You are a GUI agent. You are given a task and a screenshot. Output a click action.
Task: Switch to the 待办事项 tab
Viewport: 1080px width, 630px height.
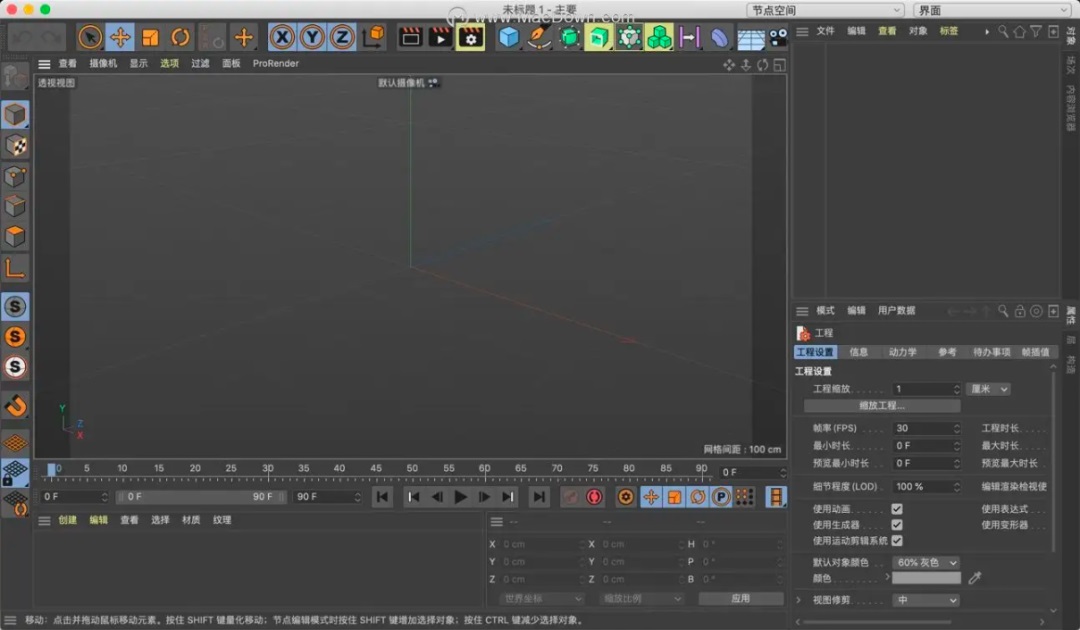(x=991, y=352)
